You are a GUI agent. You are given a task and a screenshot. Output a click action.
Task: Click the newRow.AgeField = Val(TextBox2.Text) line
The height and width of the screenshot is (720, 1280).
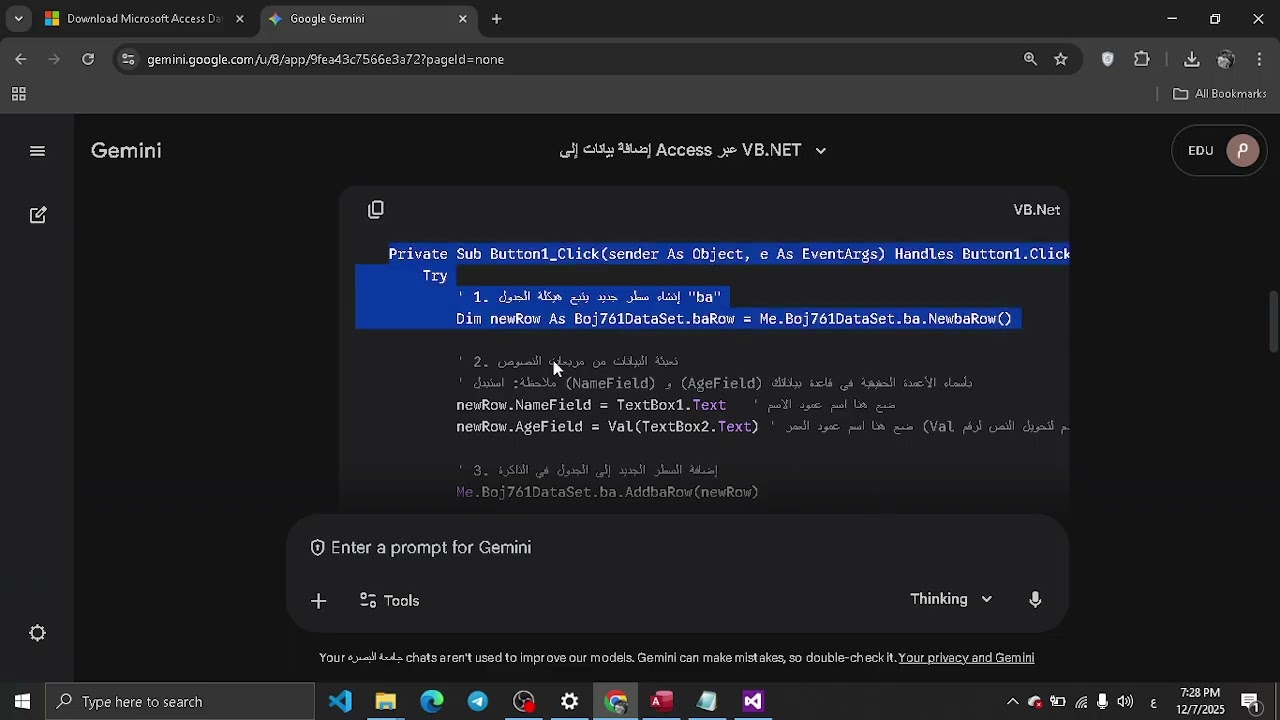607,427
